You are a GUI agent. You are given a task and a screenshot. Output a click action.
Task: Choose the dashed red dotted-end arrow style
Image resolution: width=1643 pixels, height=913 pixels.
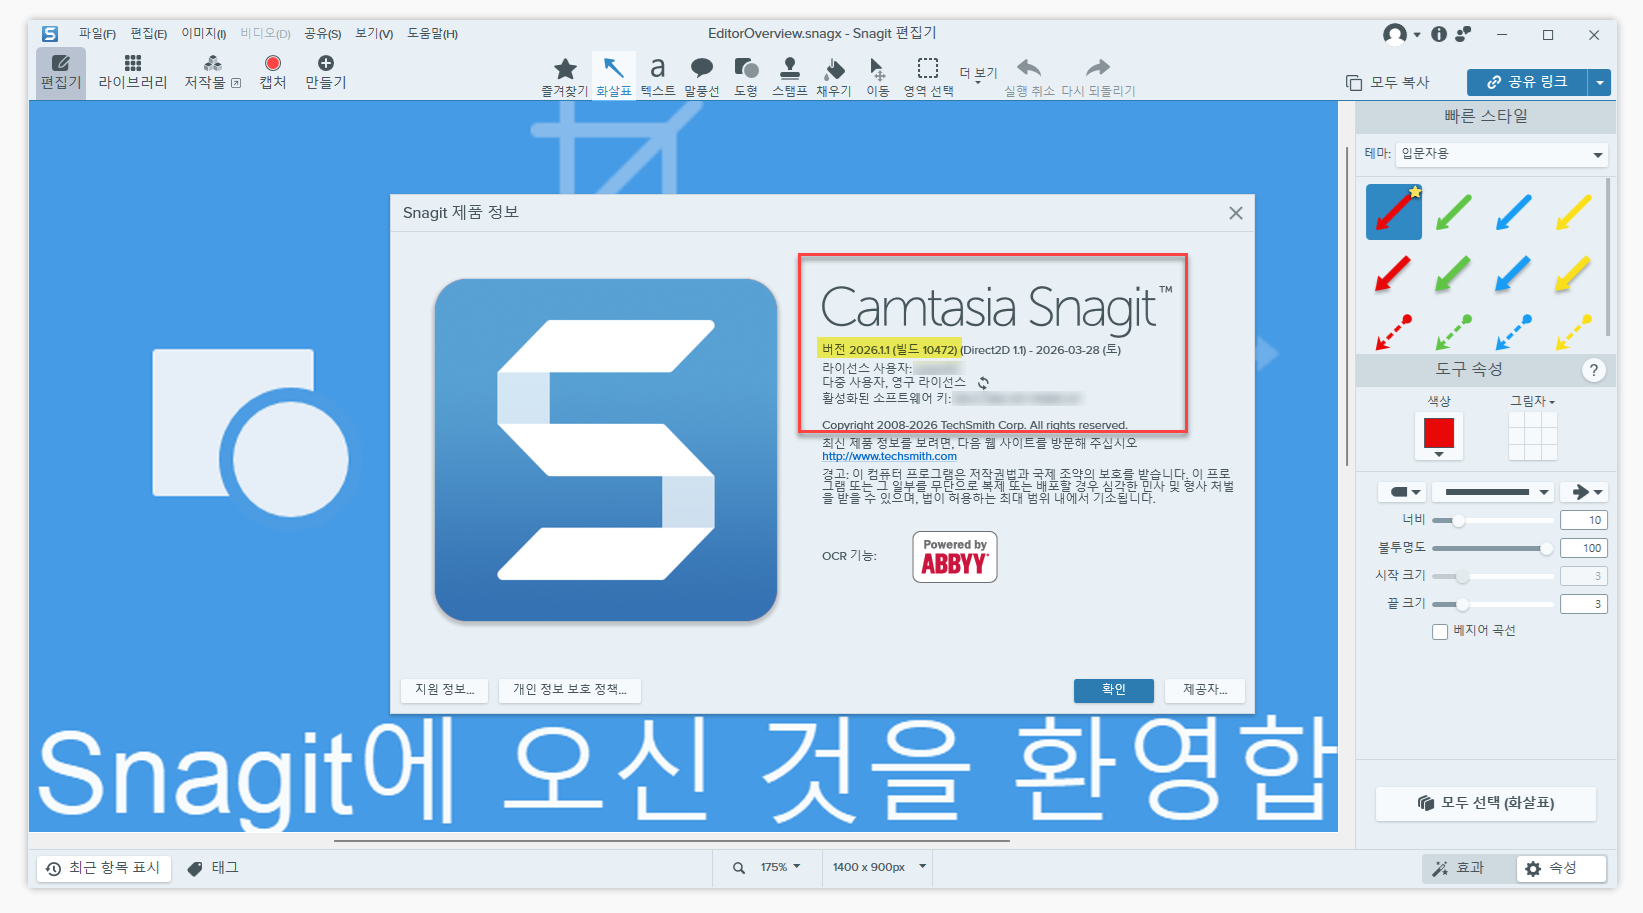pyautogui.click(x=1393, y=333)
